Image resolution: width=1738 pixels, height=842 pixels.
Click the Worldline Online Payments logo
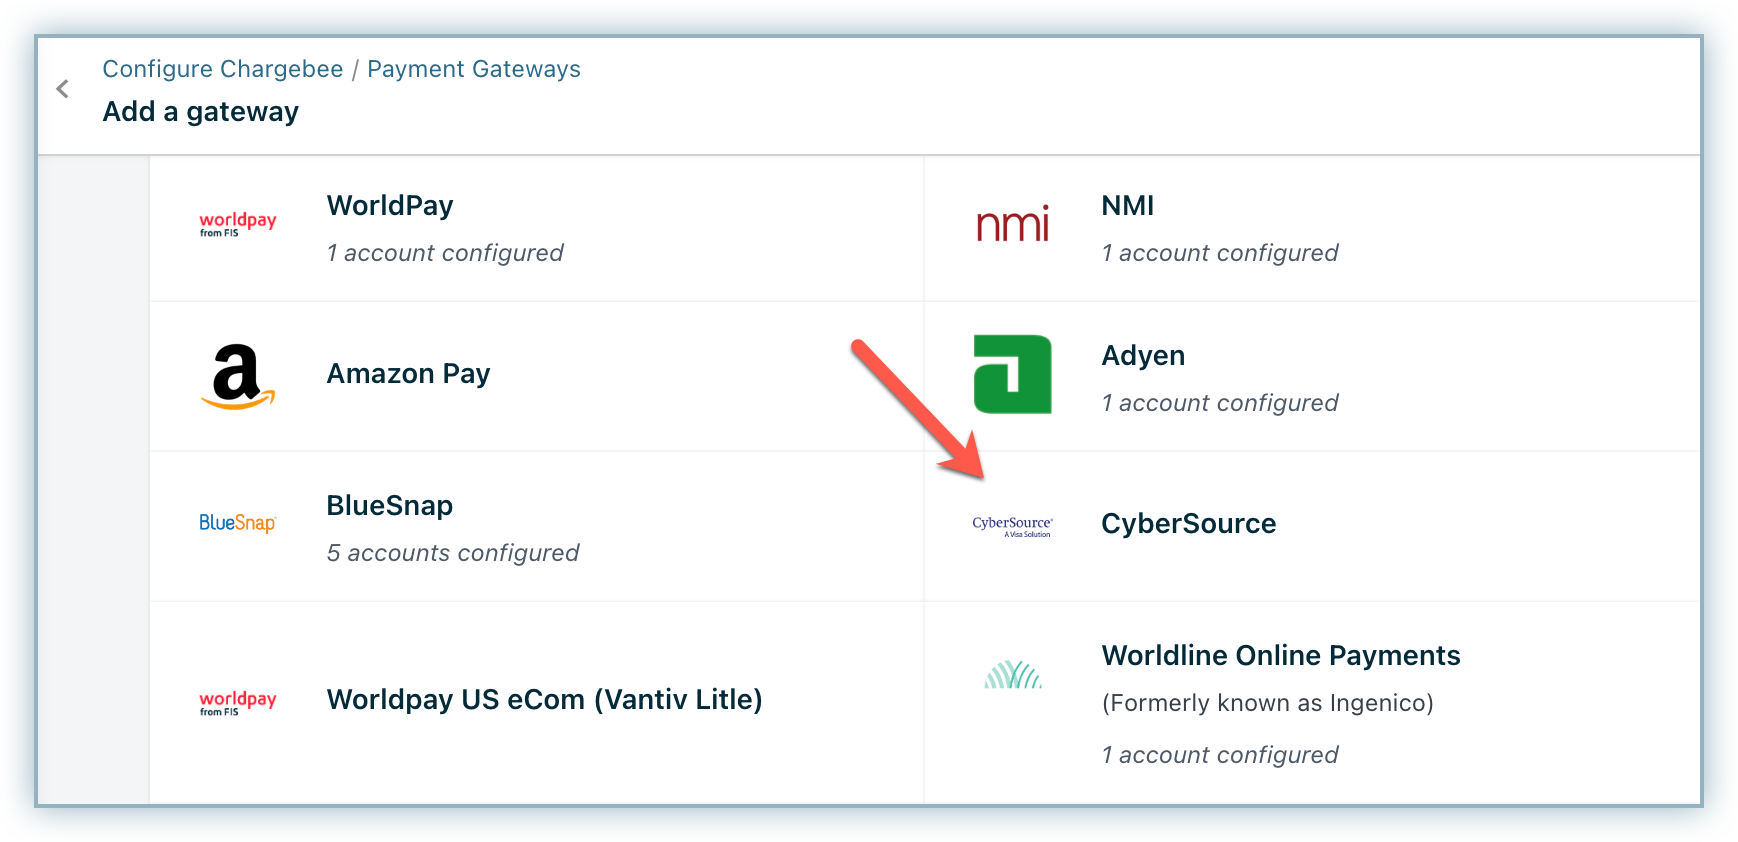pos(1012,675)
